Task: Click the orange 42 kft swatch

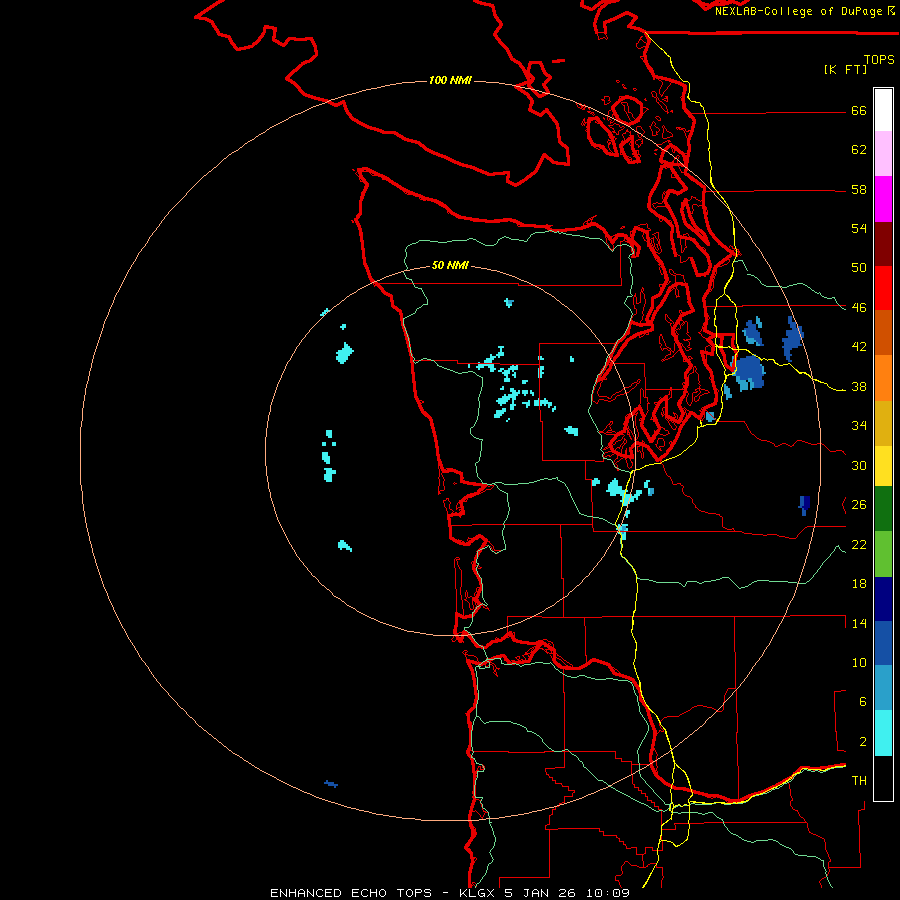Action: [x=883, y=378]
